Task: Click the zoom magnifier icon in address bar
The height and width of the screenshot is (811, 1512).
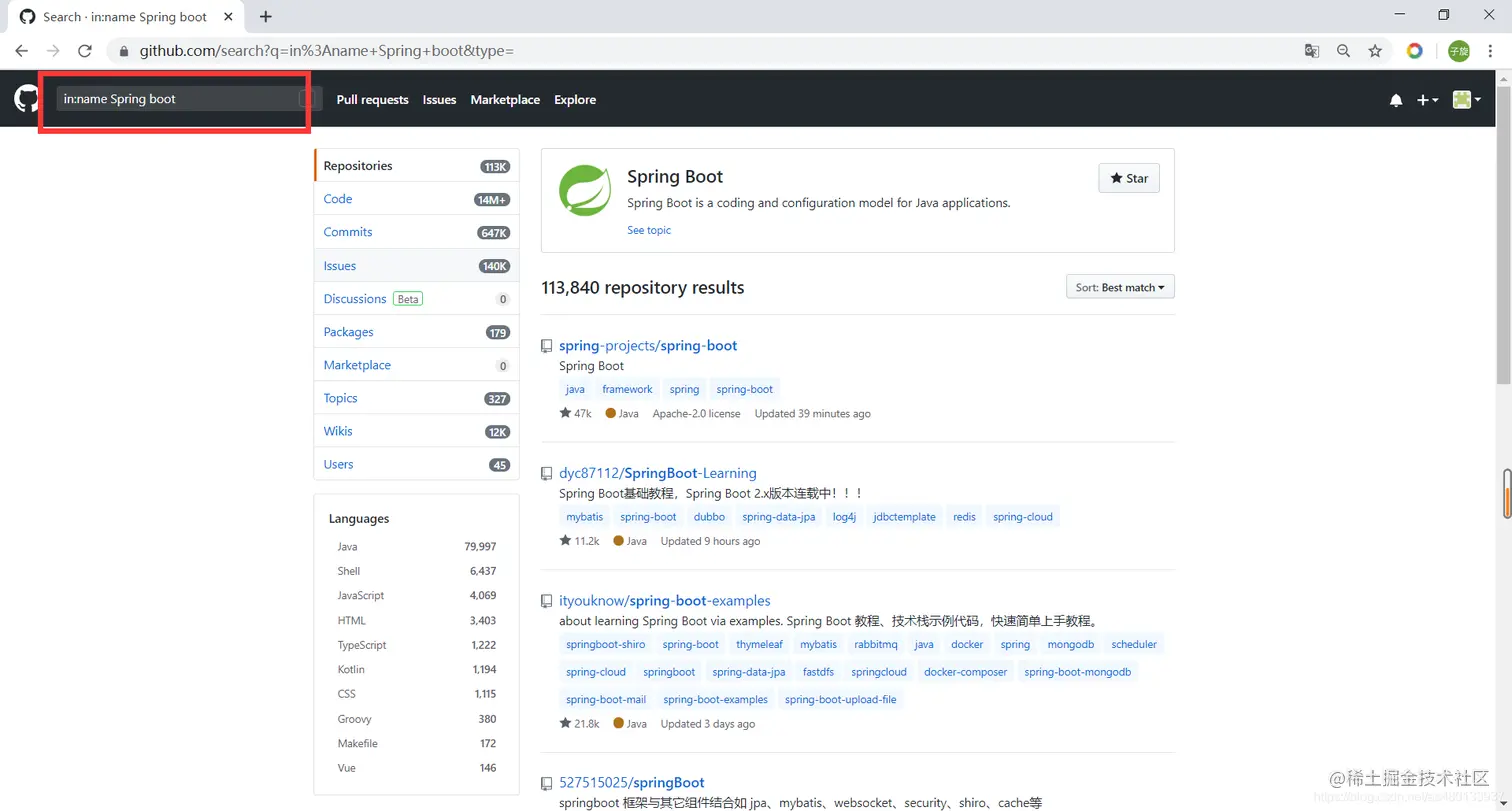Action: [1343, 51]
